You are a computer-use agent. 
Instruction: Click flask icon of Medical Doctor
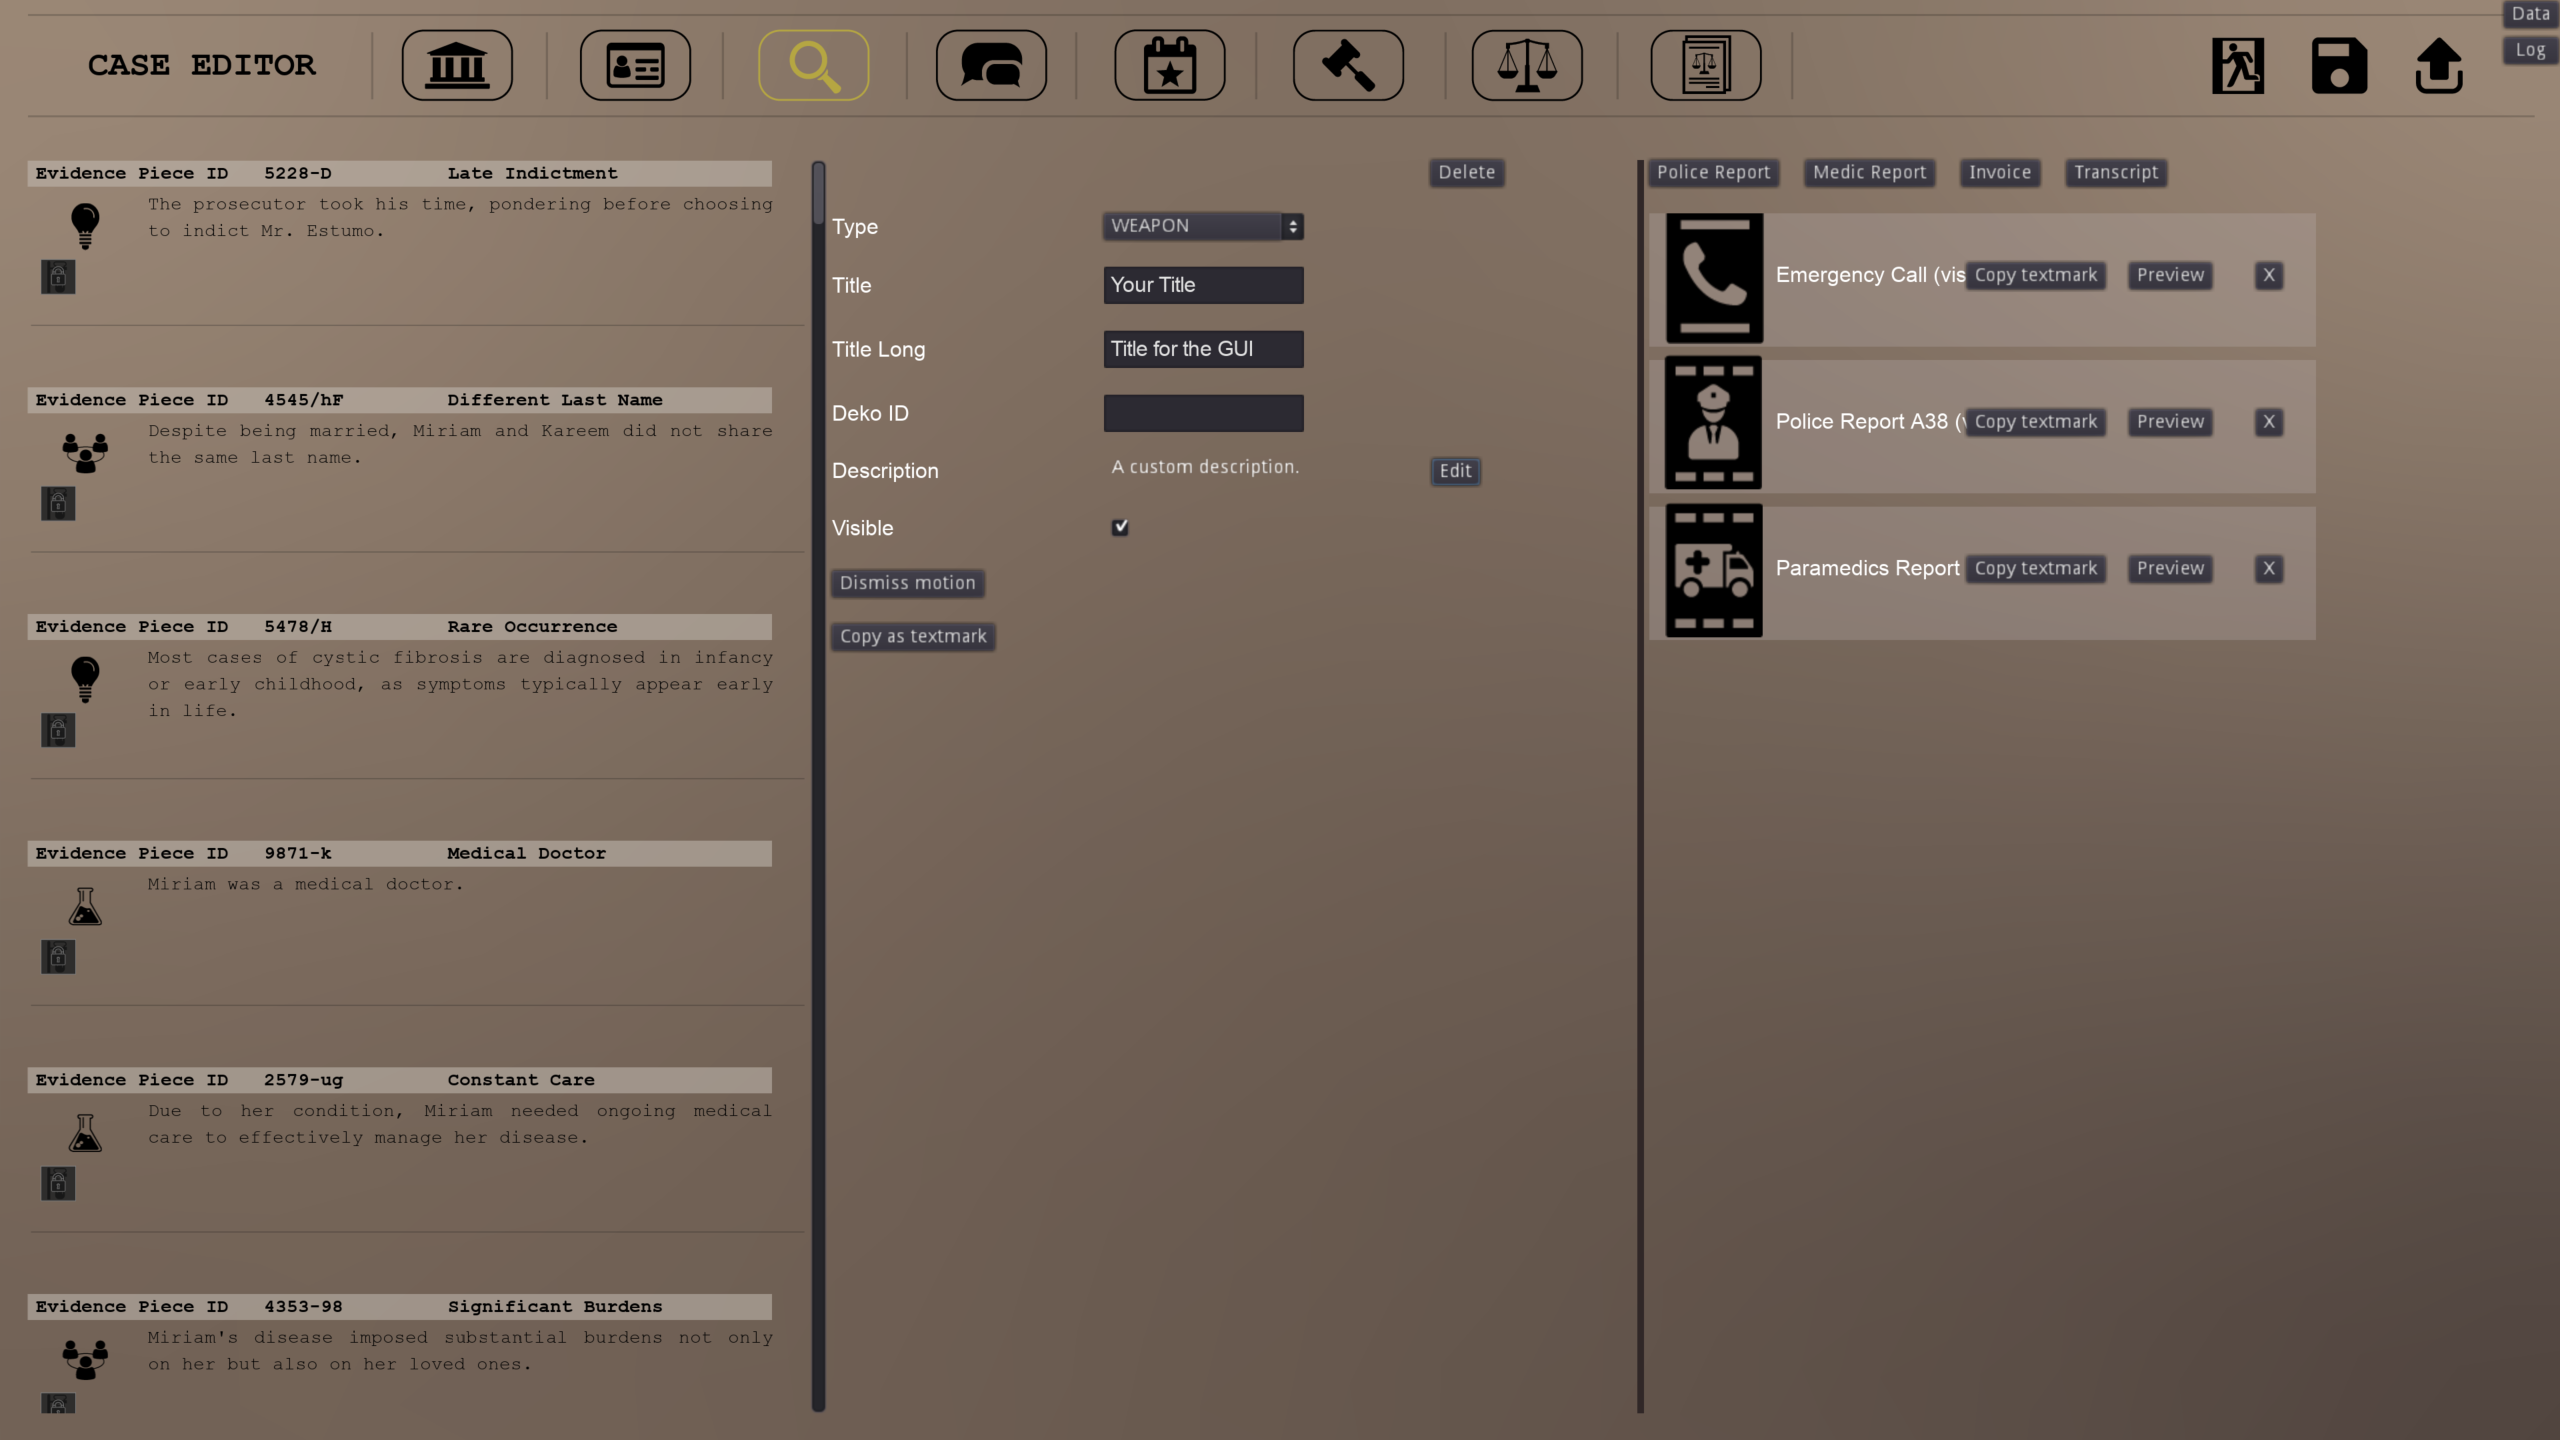point(85,906)
